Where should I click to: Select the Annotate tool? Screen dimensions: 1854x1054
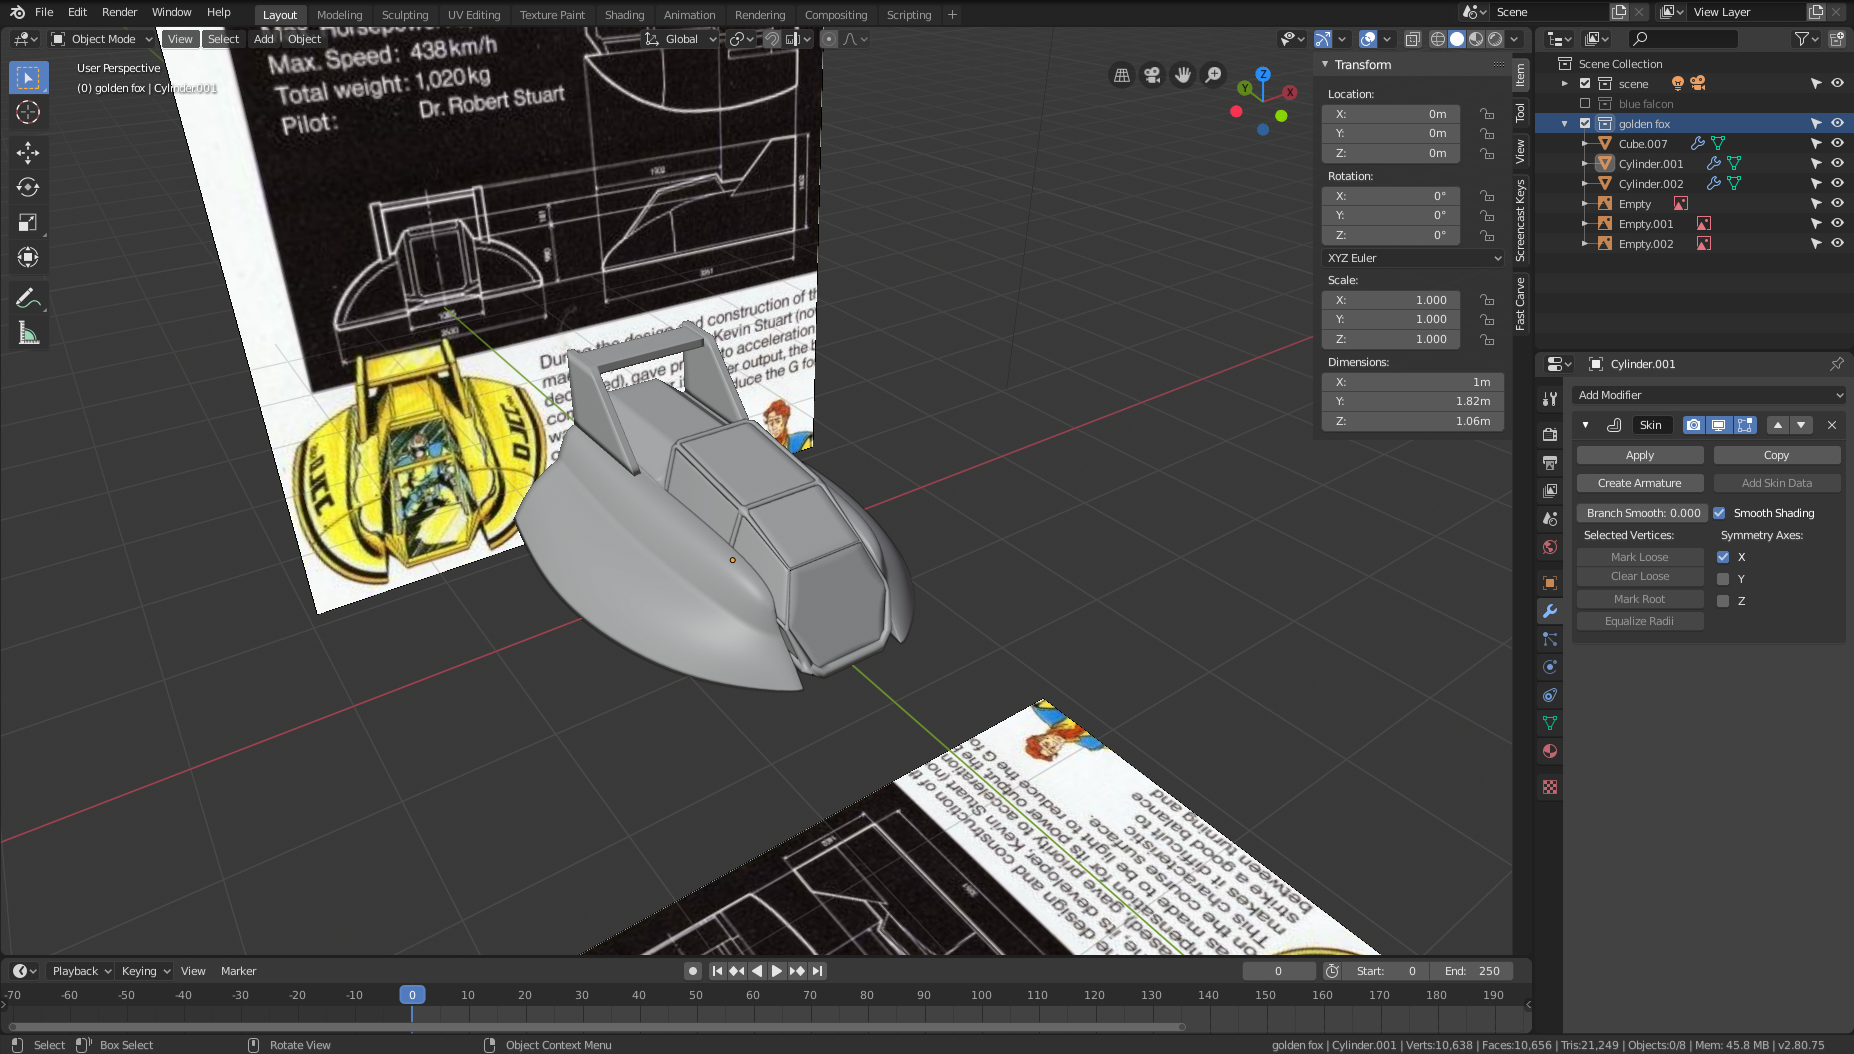click(28, 298)
